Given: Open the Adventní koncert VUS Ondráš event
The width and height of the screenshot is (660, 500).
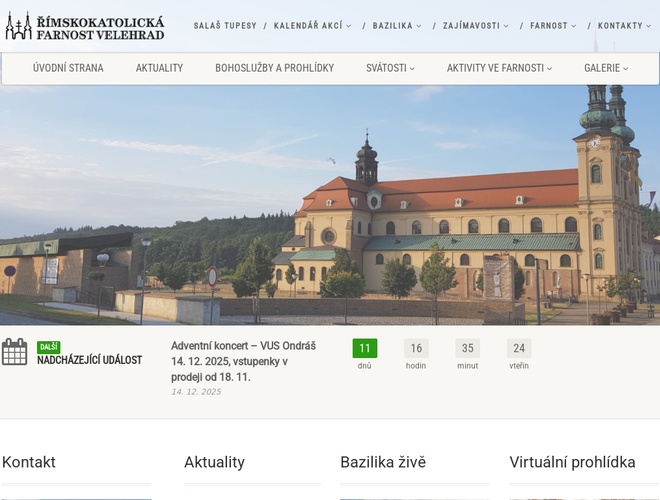Looking at the screenshot, I should pyautogui.click(x=243, y=362).
